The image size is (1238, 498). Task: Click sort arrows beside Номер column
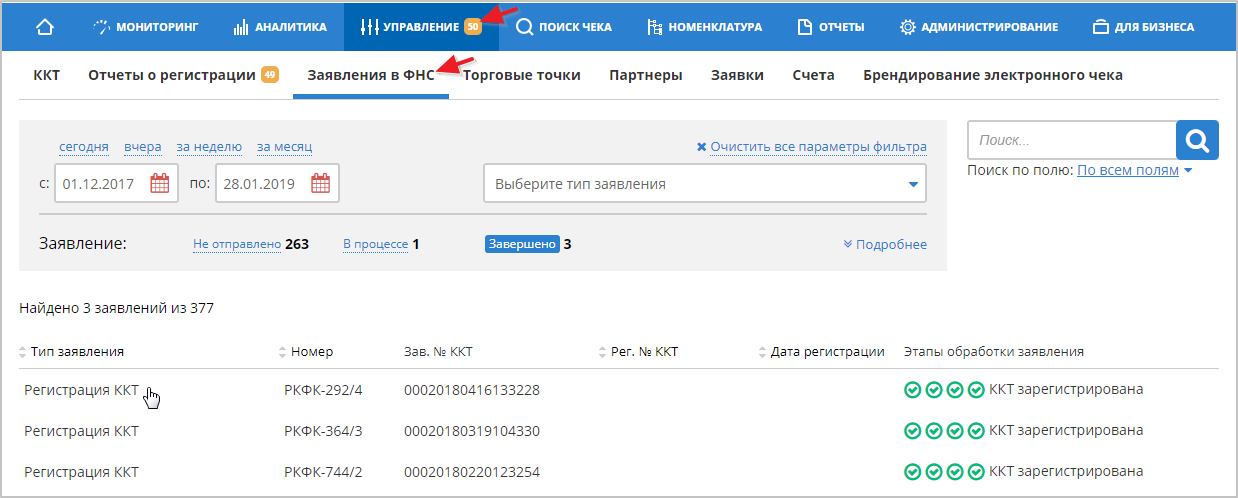(283, 352)
